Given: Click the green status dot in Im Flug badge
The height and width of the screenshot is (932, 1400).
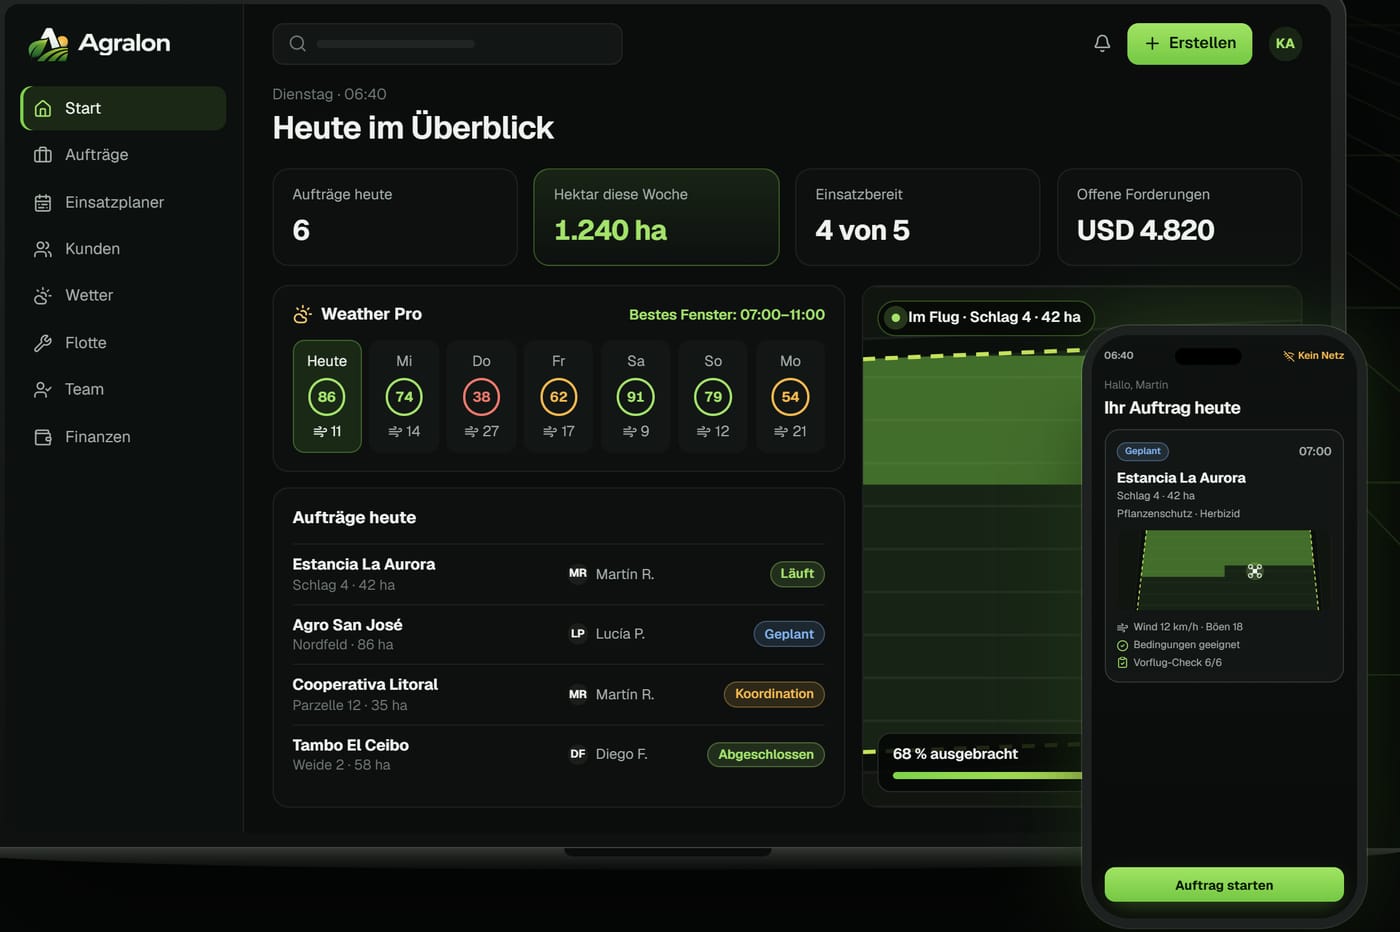Looking at the screenshot, I should pyautogui.click(x=895, y=317).
